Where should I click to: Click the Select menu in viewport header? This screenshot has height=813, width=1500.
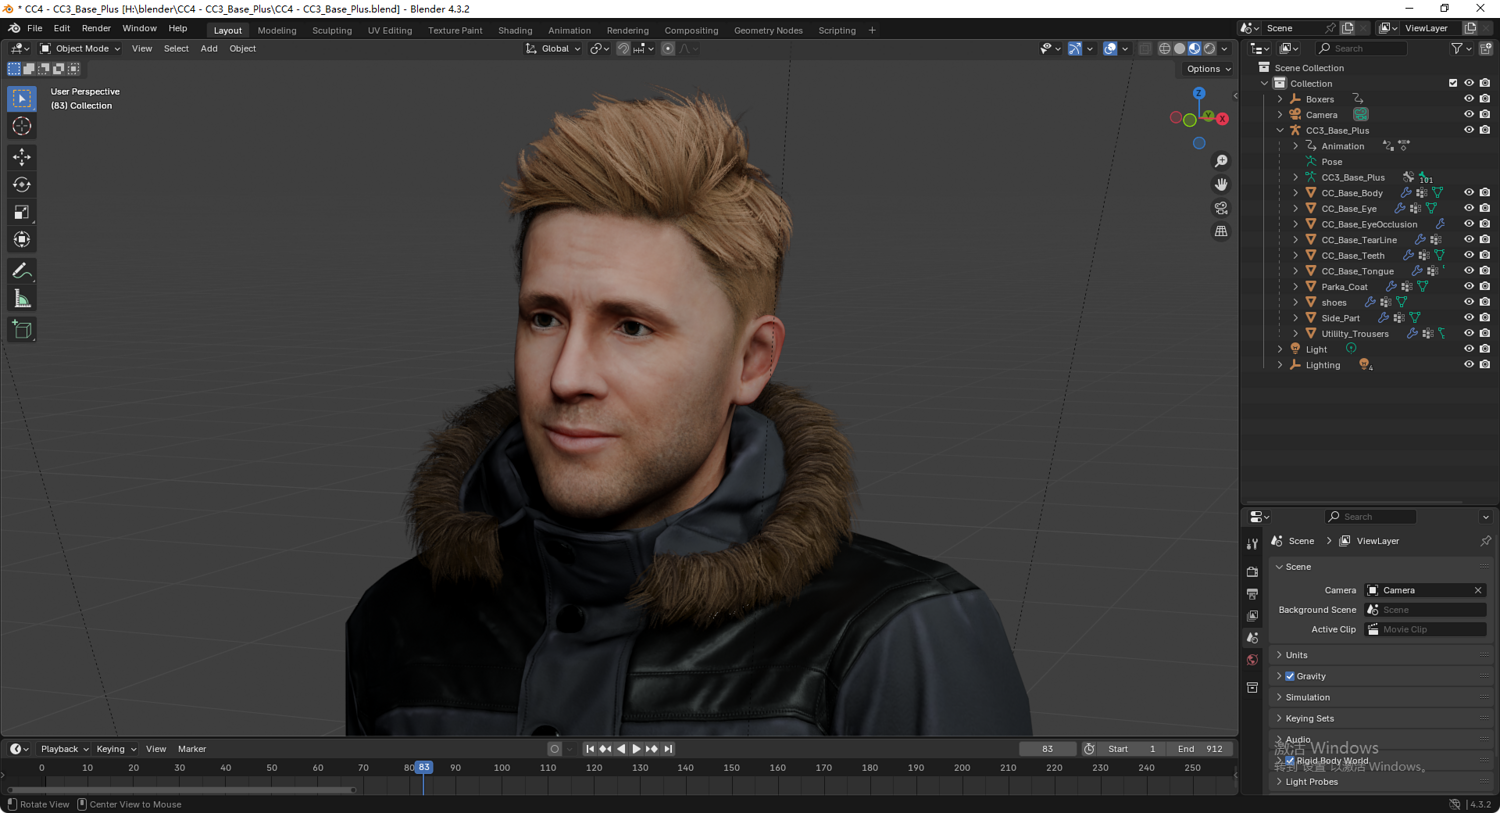176,48
